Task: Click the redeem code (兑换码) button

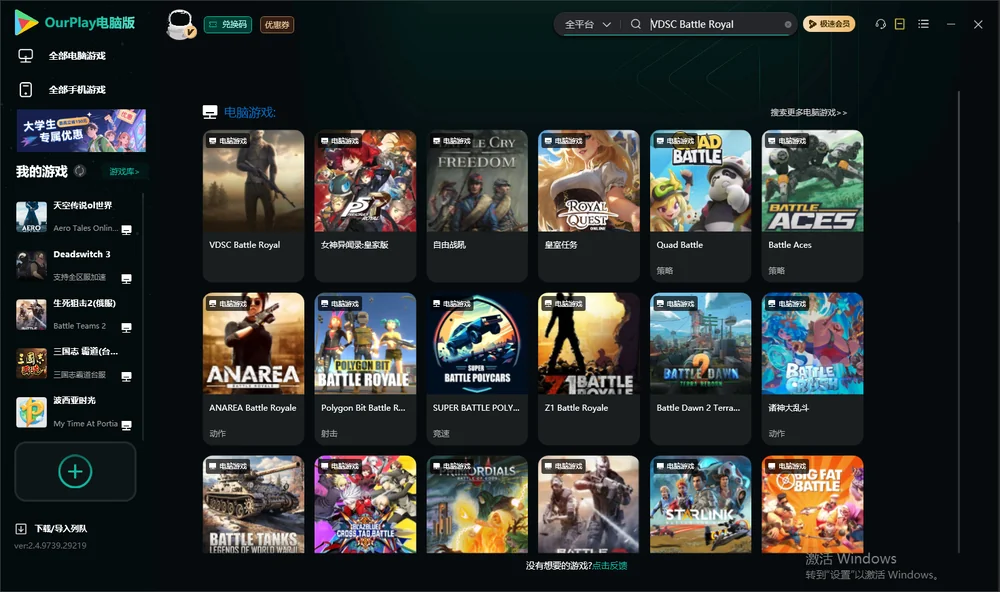Action: [228, 24]
